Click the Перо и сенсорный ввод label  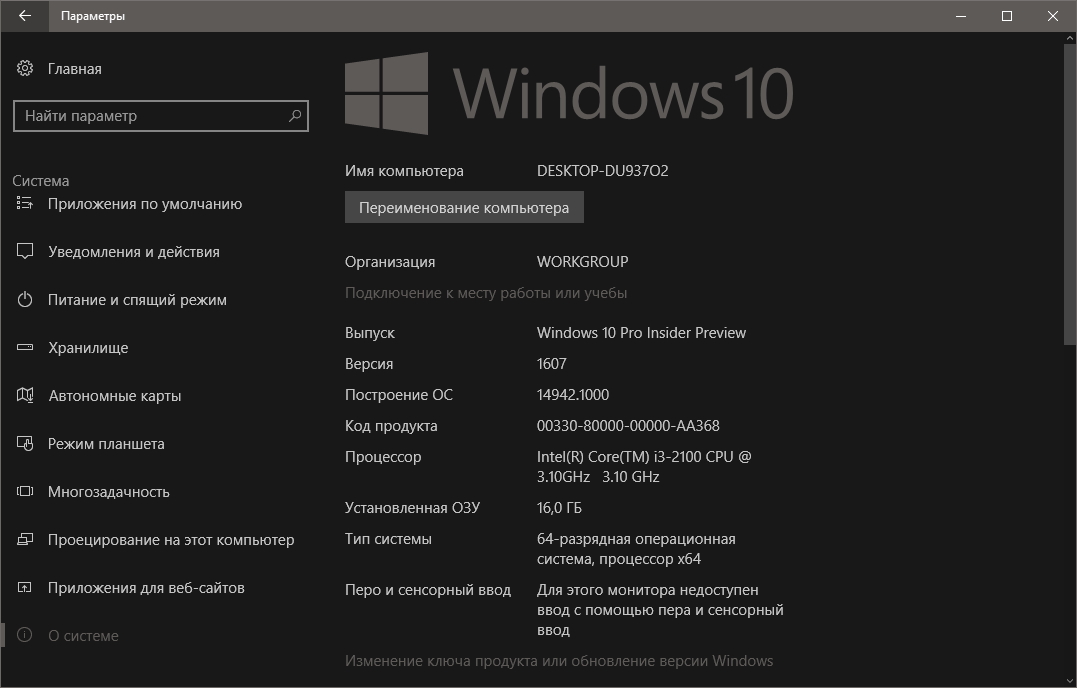427,590
